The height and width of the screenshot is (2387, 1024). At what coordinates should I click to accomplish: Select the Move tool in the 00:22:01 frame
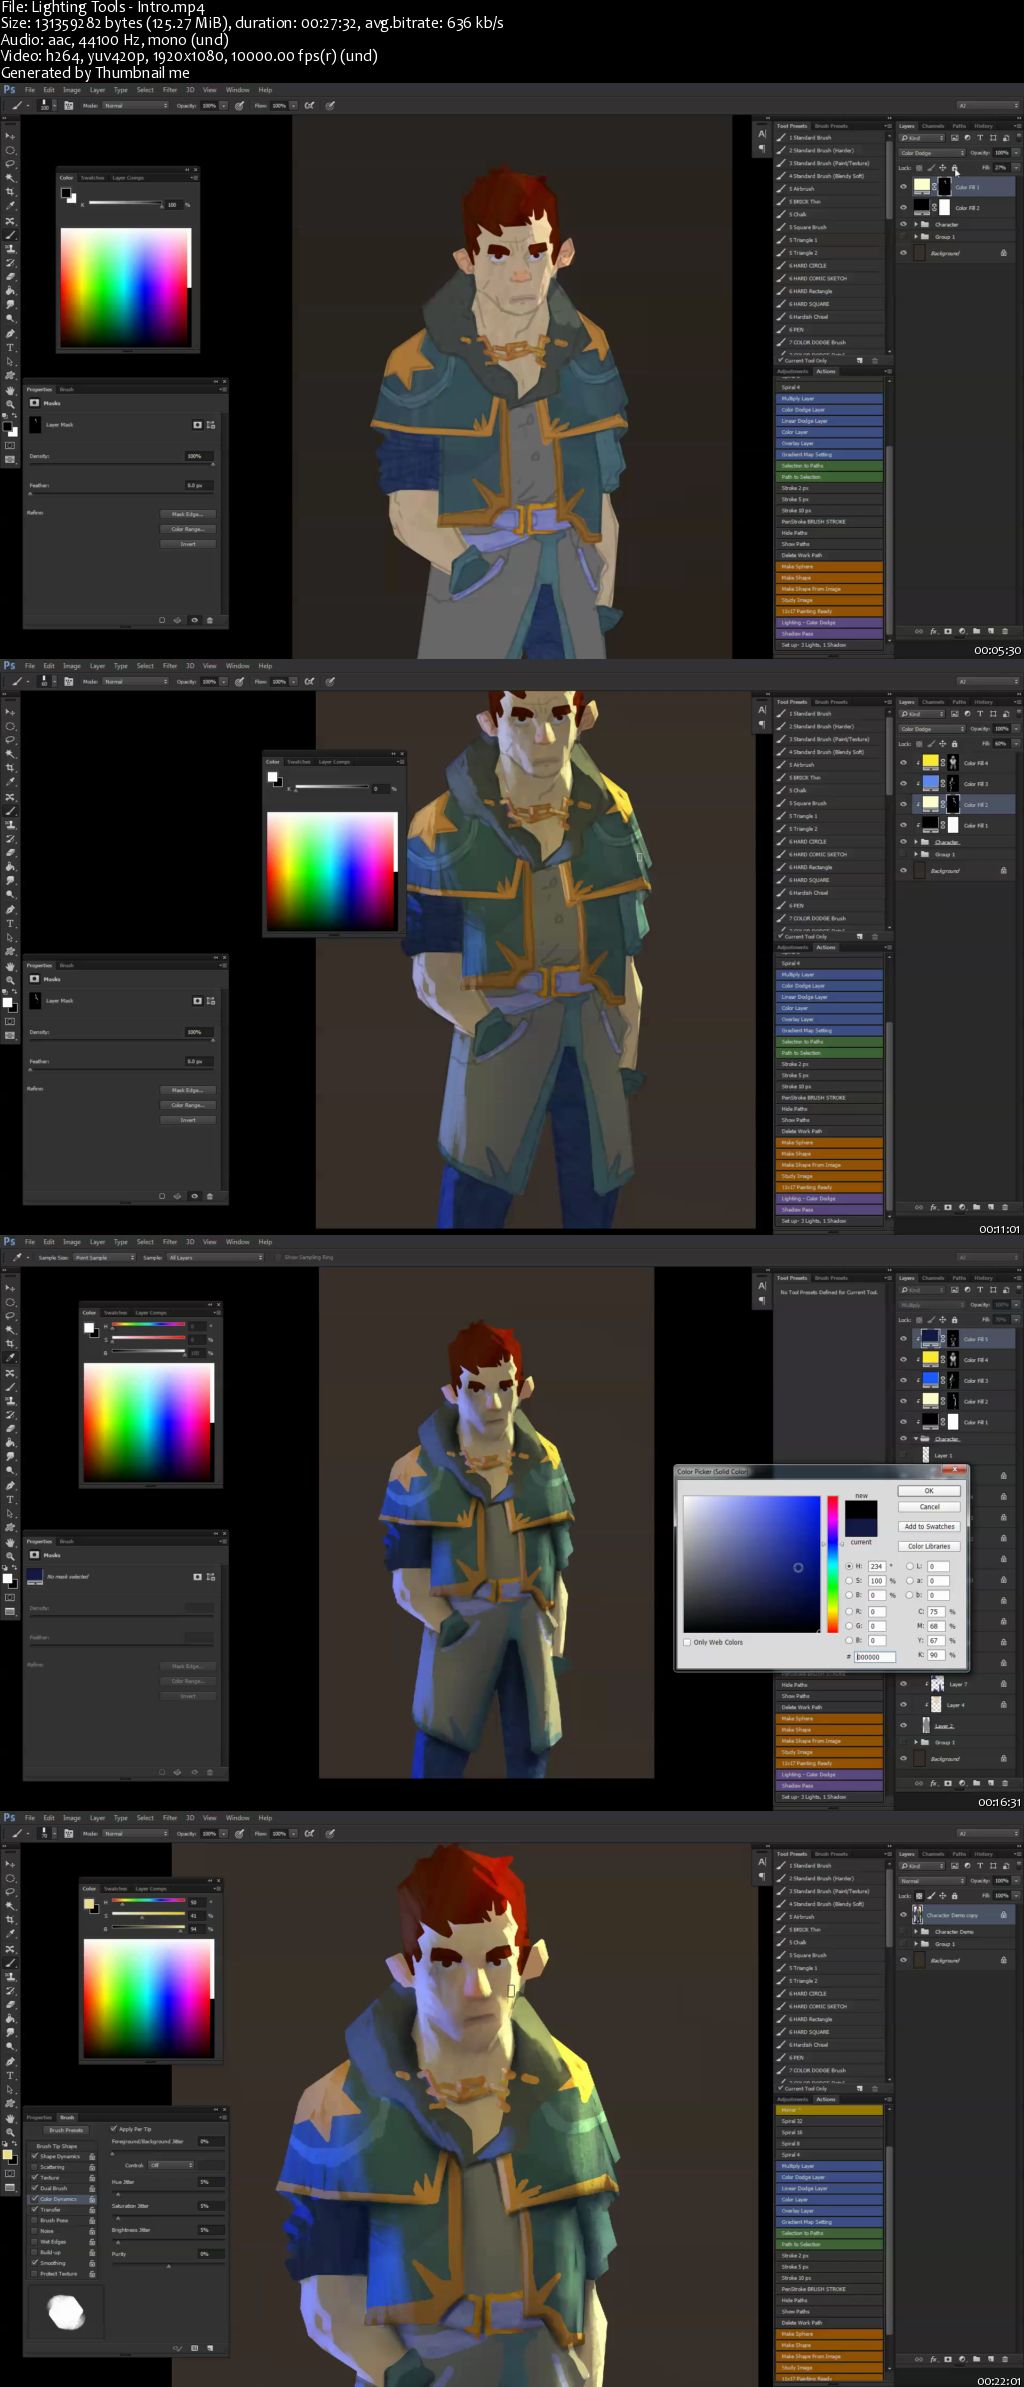point(10,1863)
